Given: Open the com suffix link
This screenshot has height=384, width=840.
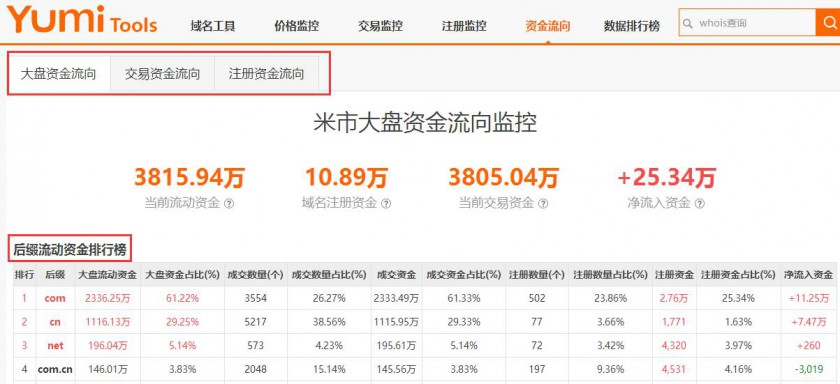Looking at the screenshot, I should click(55, 298).
